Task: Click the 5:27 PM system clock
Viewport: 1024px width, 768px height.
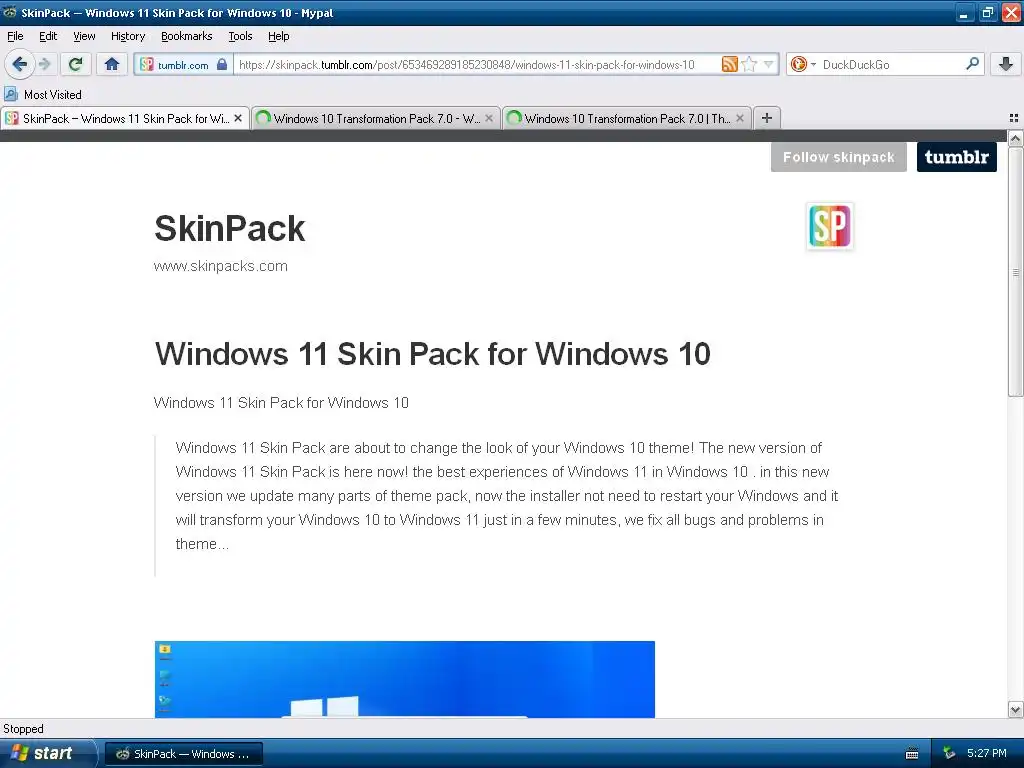Action: [987, 754]
